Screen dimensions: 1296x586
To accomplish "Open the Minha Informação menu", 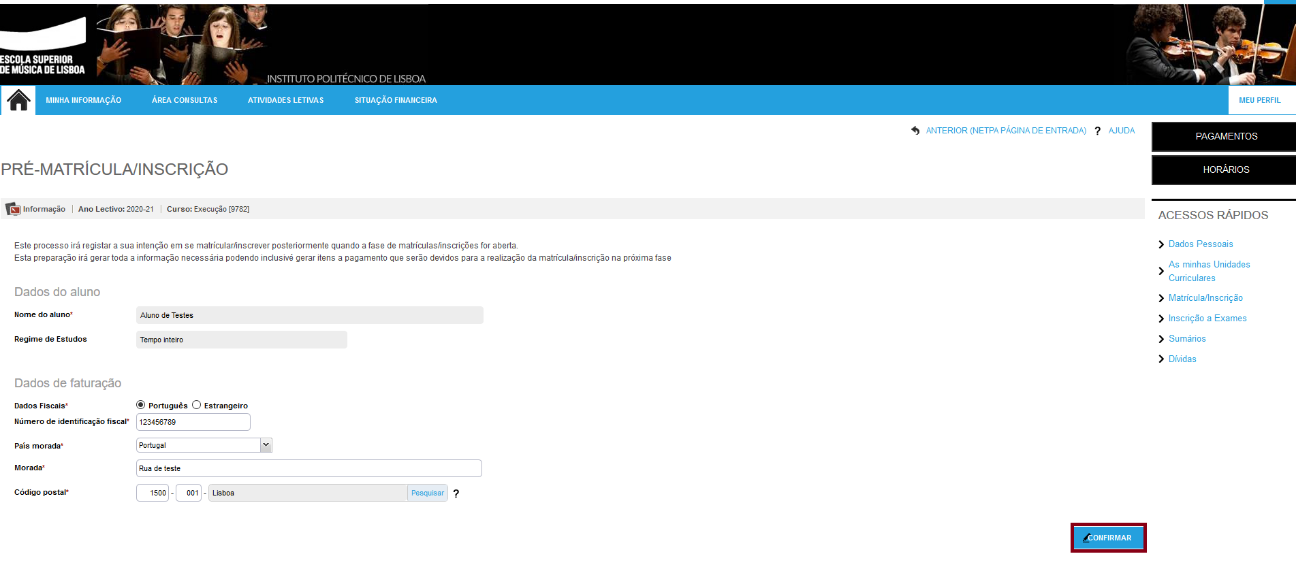I will (x=84, y=100).
